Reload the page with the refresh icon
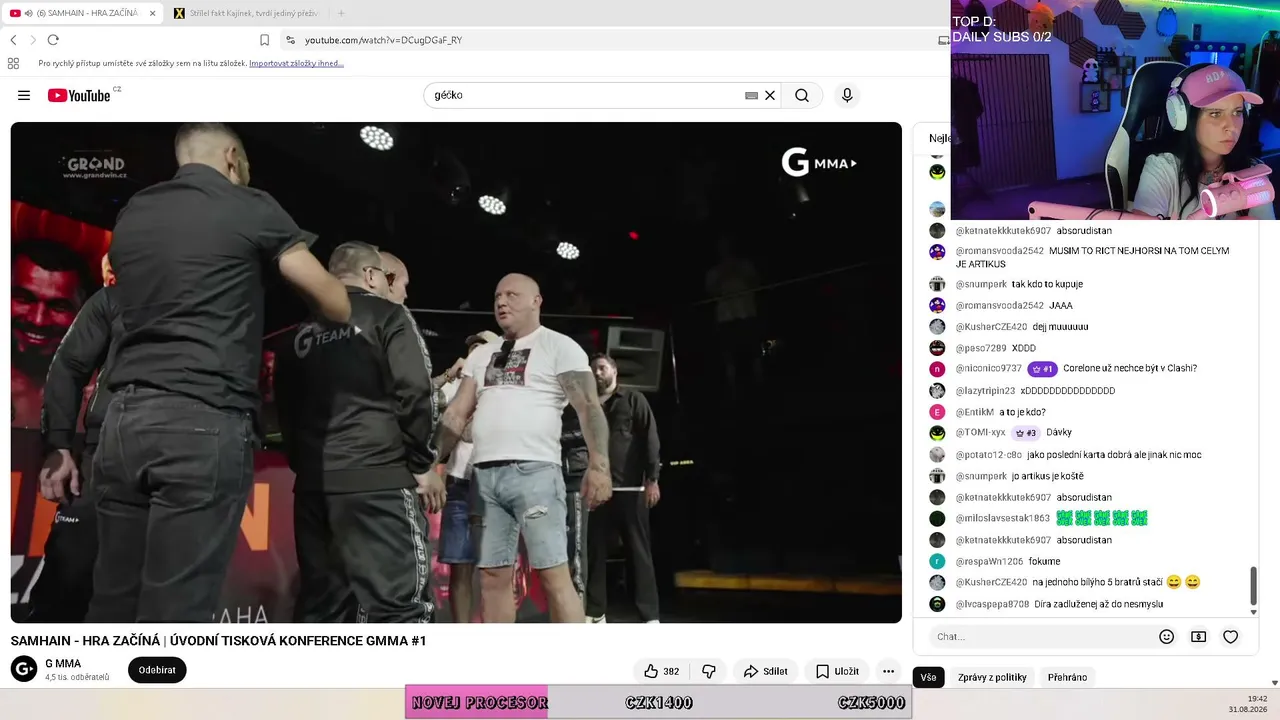 click(53, 40)
